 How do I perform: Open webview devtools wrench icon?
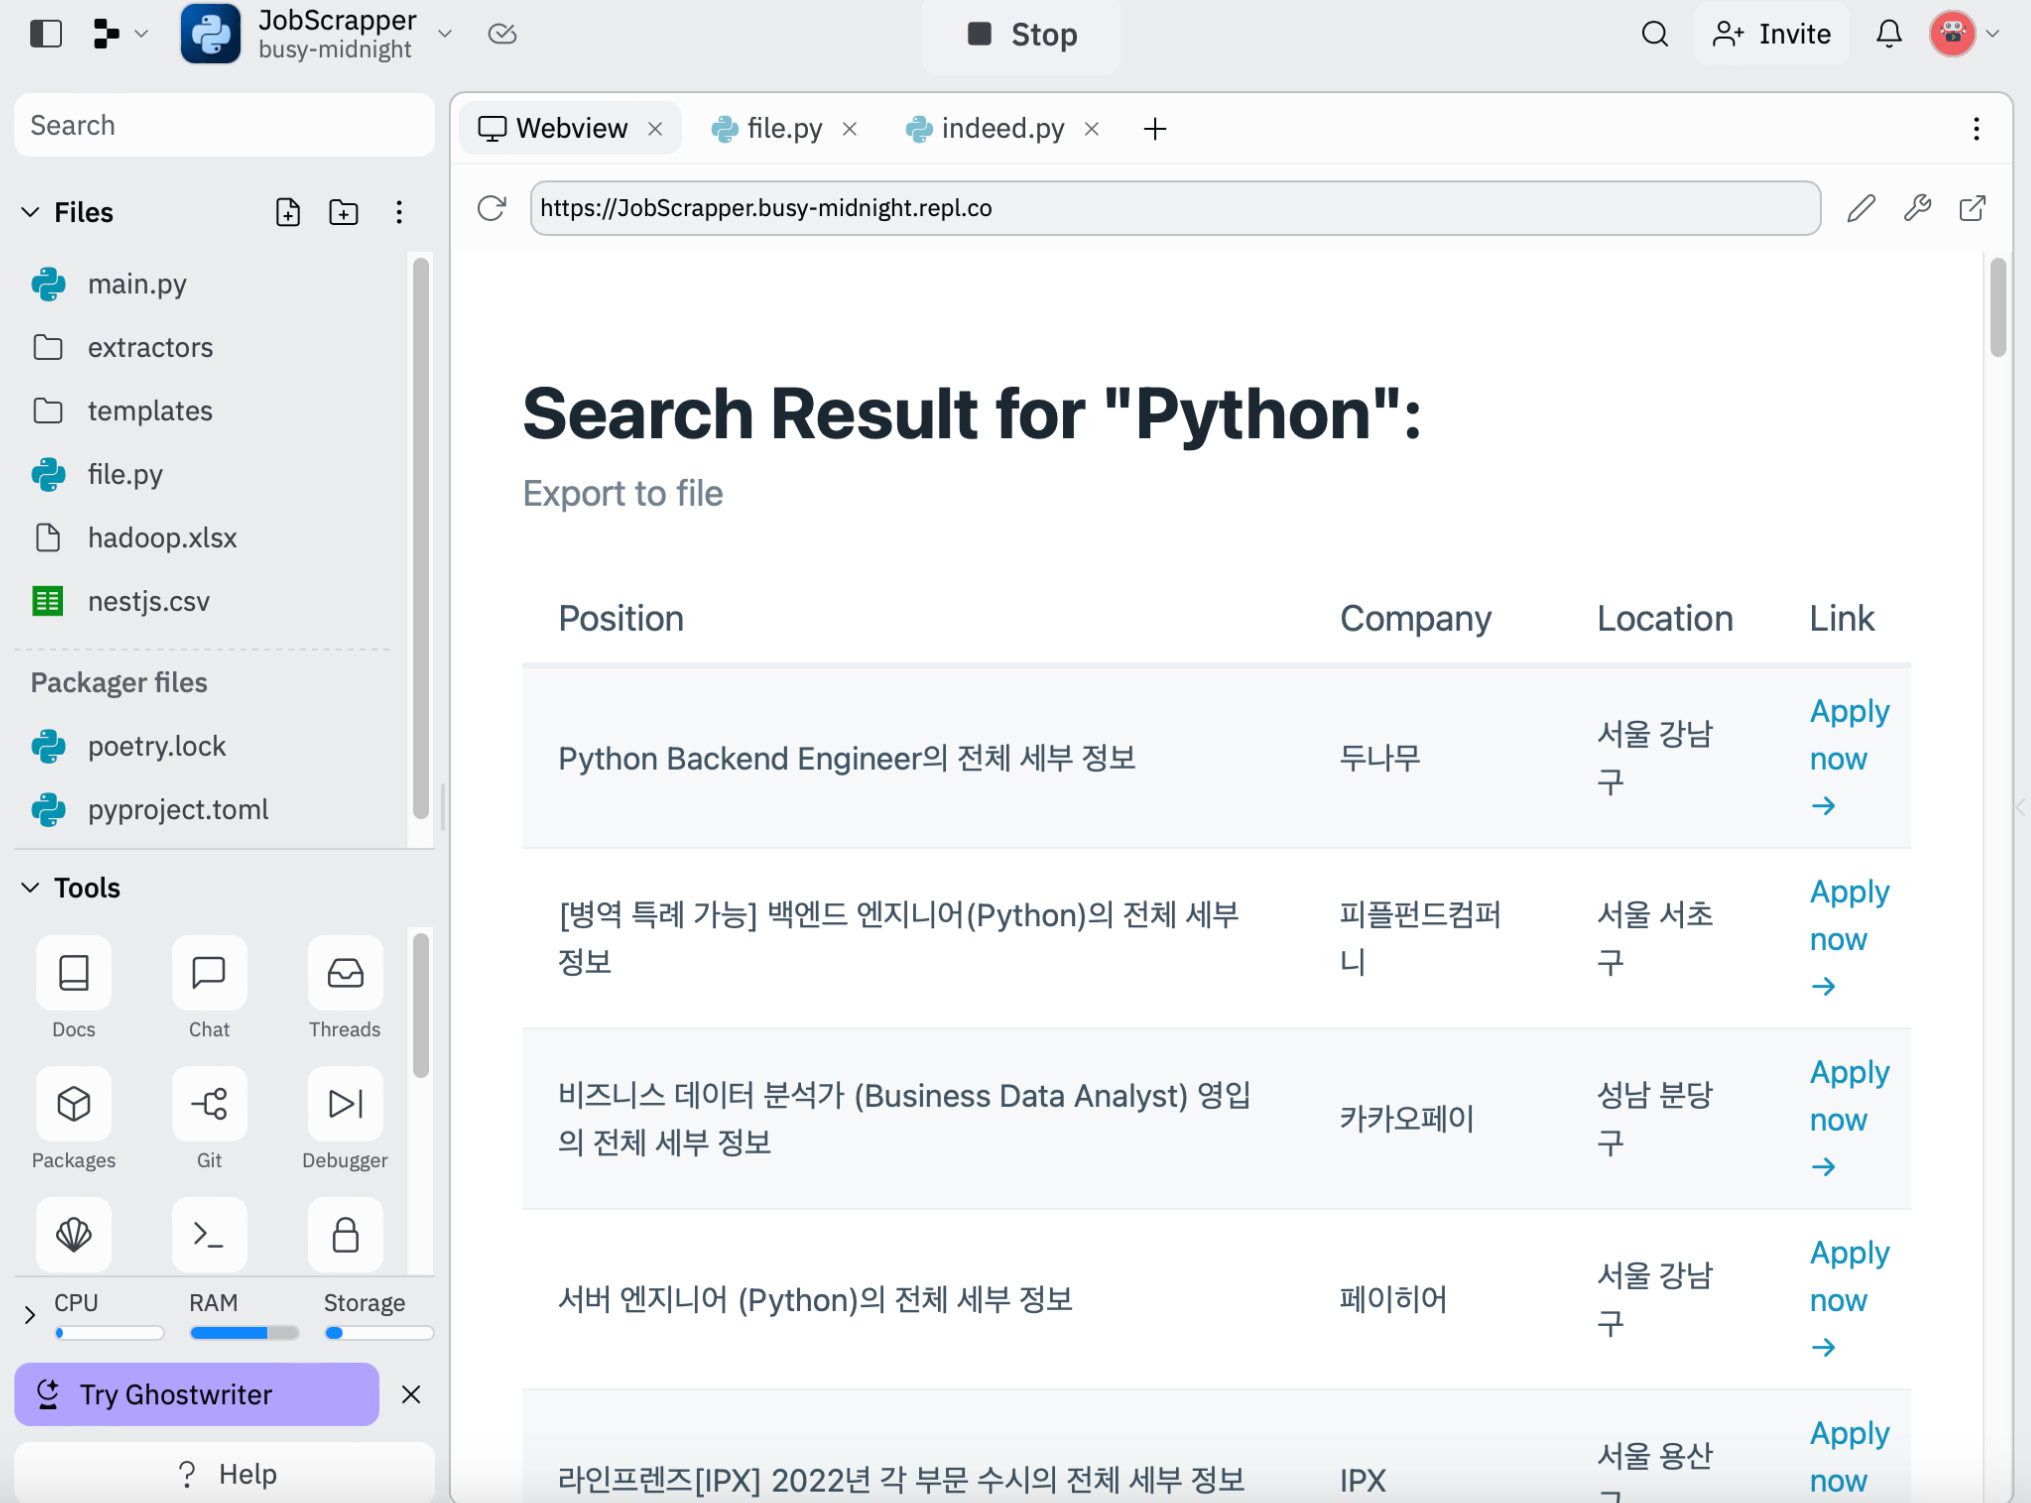1916,208
